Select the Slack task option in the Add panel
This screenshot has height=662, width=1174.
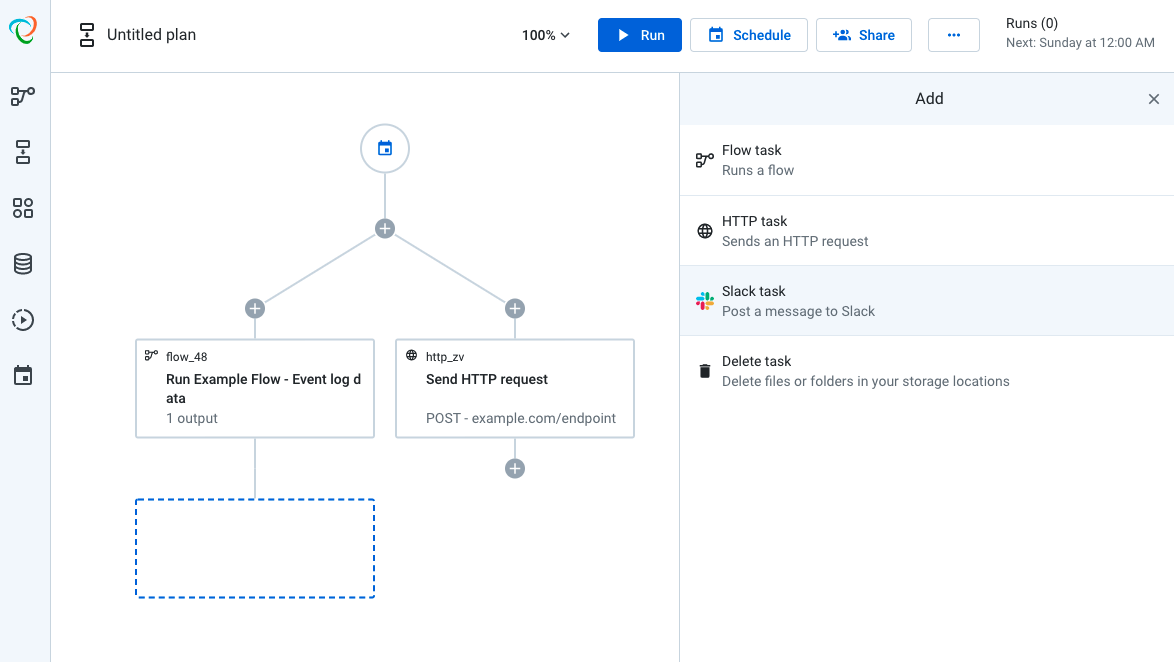928,300
